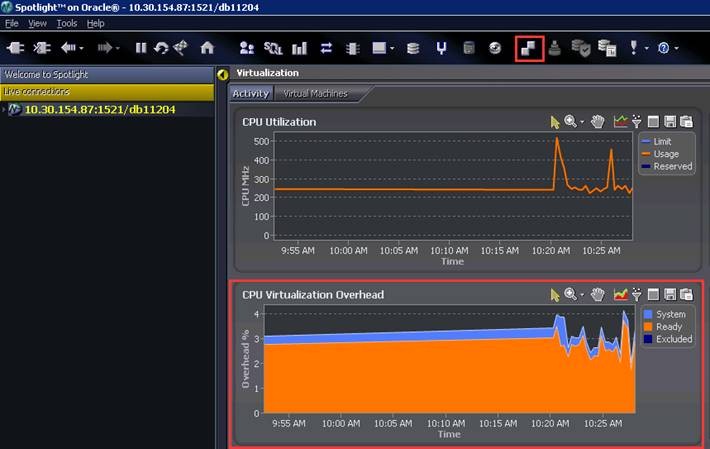
Task: Click the zoom magnifier in CPU Utilization chart
Action: [x=571, y=121]
